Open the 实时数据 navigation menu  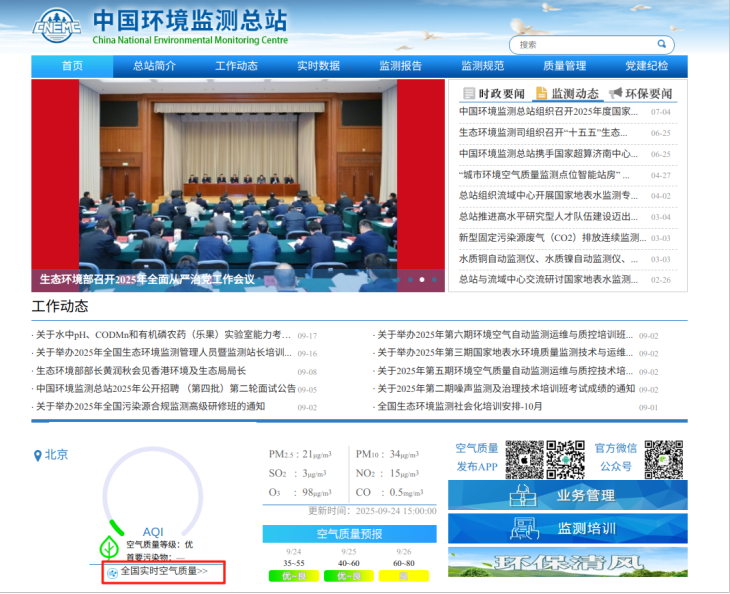pyautogui.click(x=318, y=66)
